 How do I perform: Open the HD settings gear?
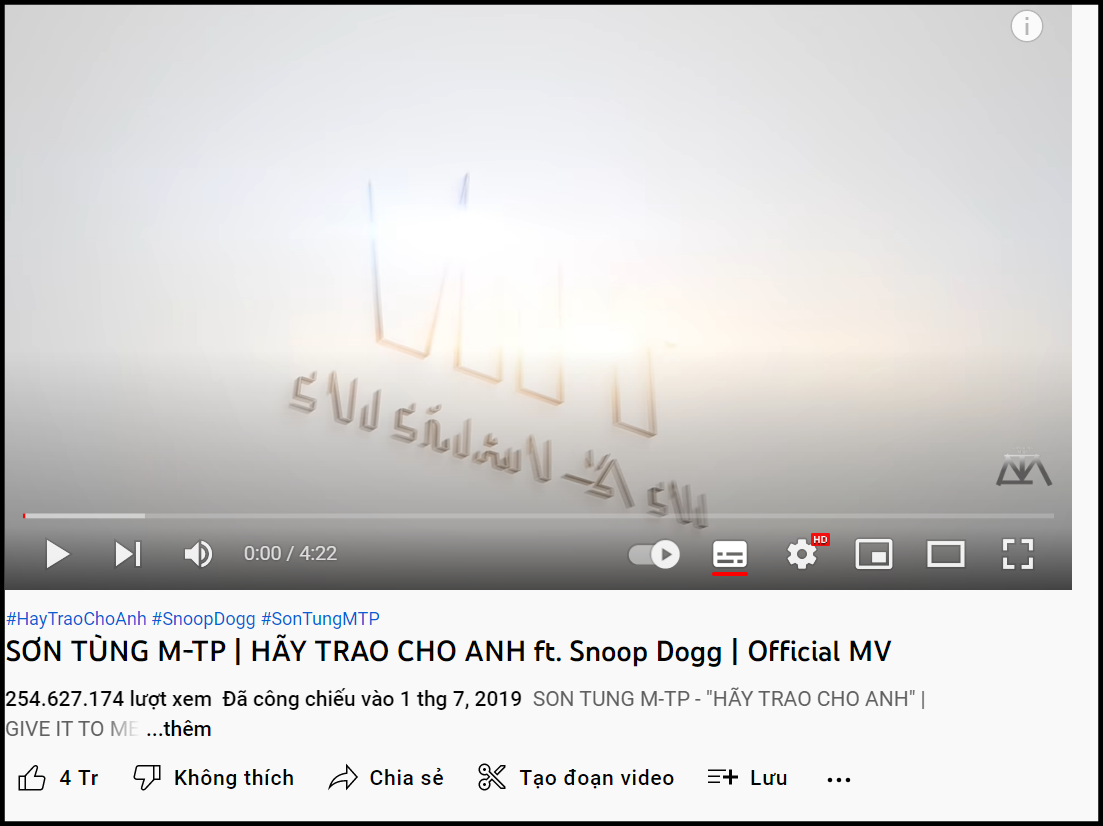tap(802, 554)
